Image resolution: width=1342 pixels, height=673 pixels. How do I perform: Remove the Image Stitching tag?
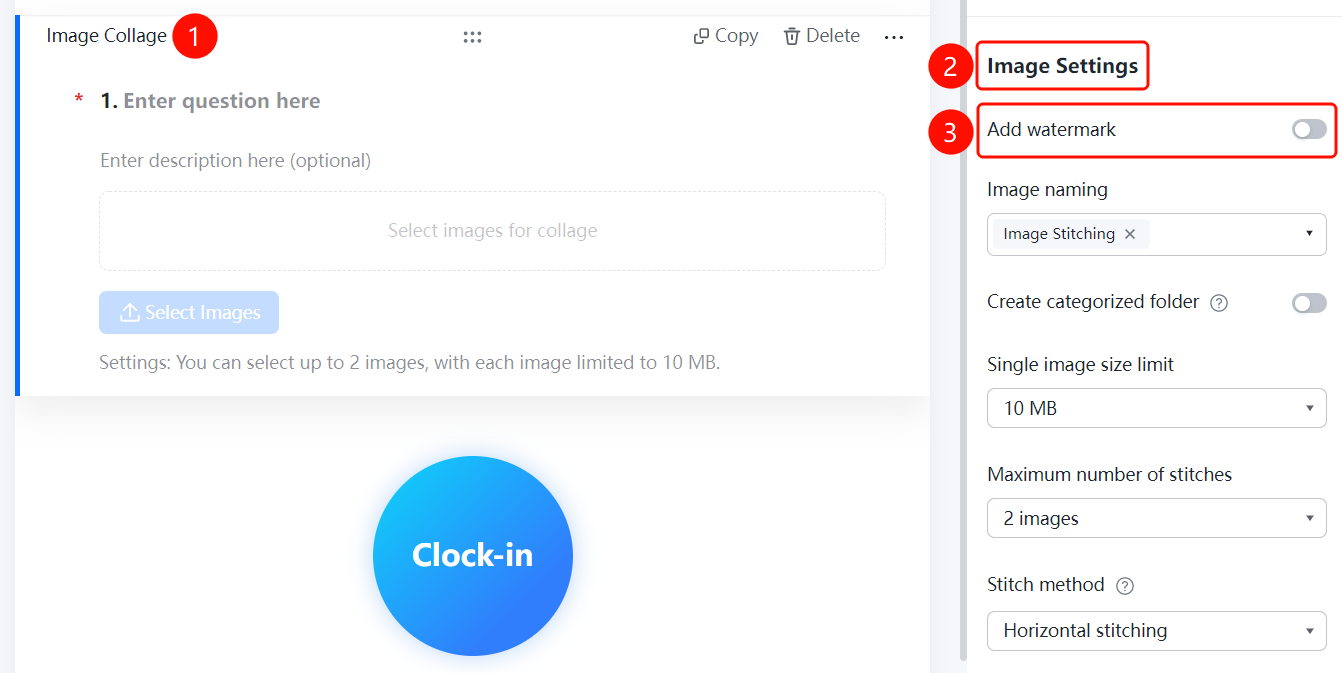click(x=1130, y=234)
